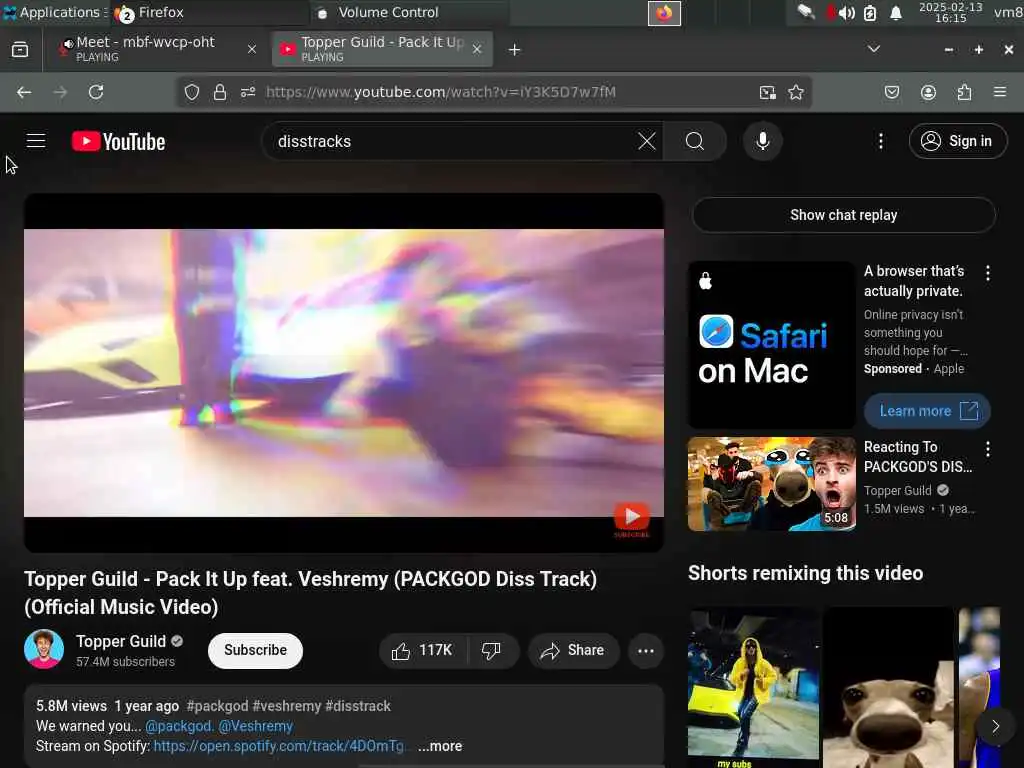The width and height of the screenshot is (1024, 768).
Task: Click the subscribe watermark on video
Action: (632, 519)
